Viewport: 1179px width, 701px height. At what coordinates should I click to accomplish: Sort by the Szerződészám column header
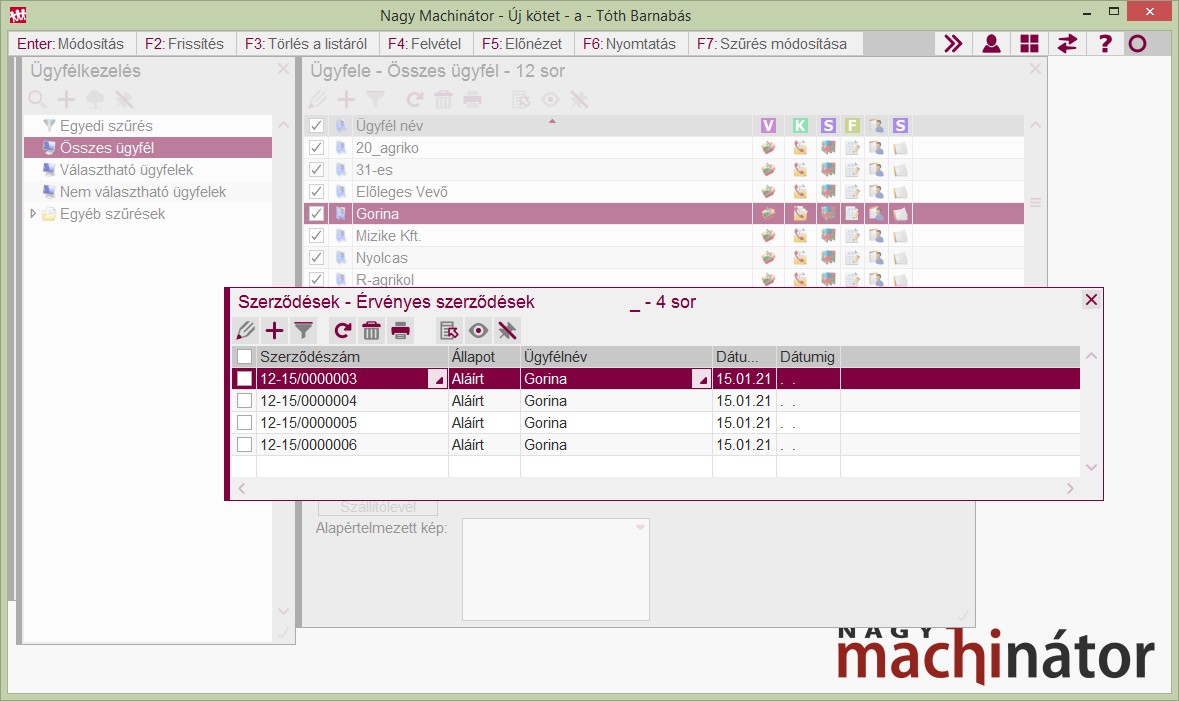point(352,357)
